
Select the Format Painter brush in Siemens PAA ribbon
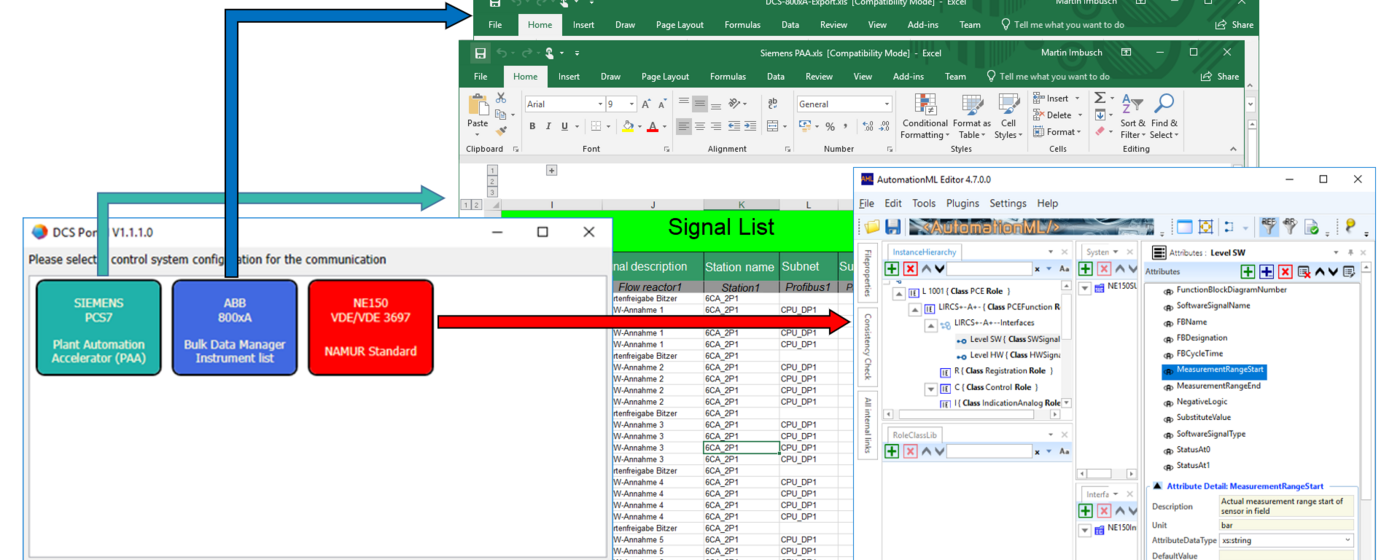[x=501, y=131]
